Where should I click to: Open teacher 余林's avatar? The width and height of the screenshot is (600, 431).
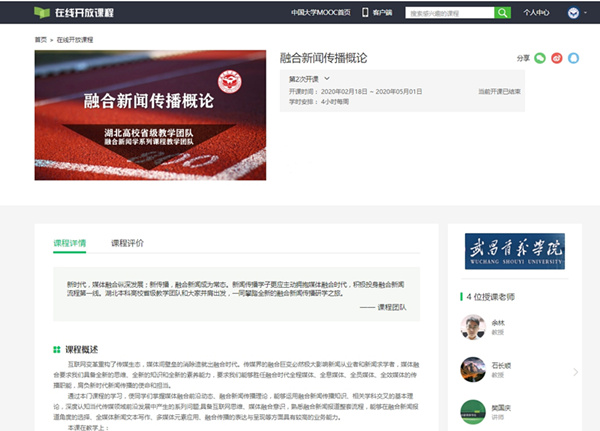click(x=473, y=327)
